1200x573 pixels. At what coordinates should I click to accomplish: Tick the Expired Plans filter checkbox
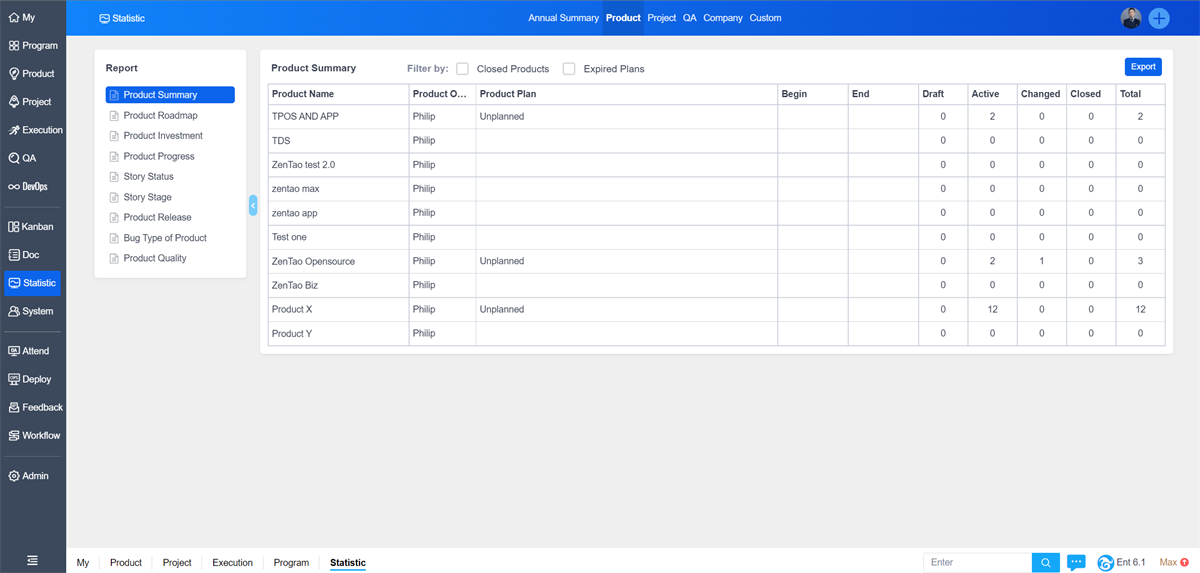tap(569, 69)
